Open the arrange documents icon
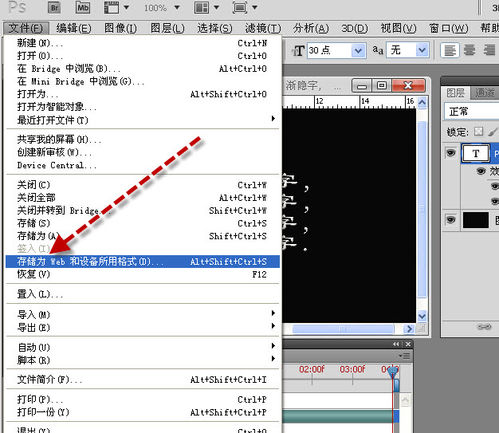The height and width of the screenshot is (433, 499). (x=202, y=7)
